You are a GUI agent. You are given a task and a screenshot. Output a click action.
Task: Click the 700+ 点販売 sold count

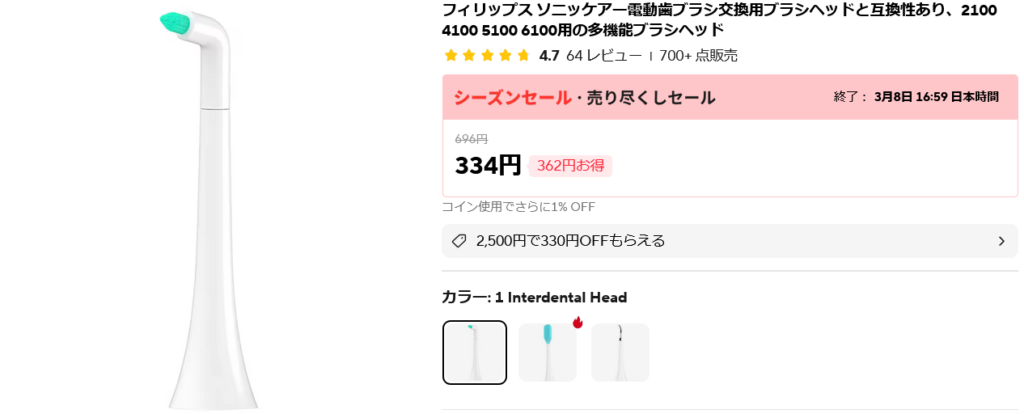pyautogui.click(x=698, y=56)
